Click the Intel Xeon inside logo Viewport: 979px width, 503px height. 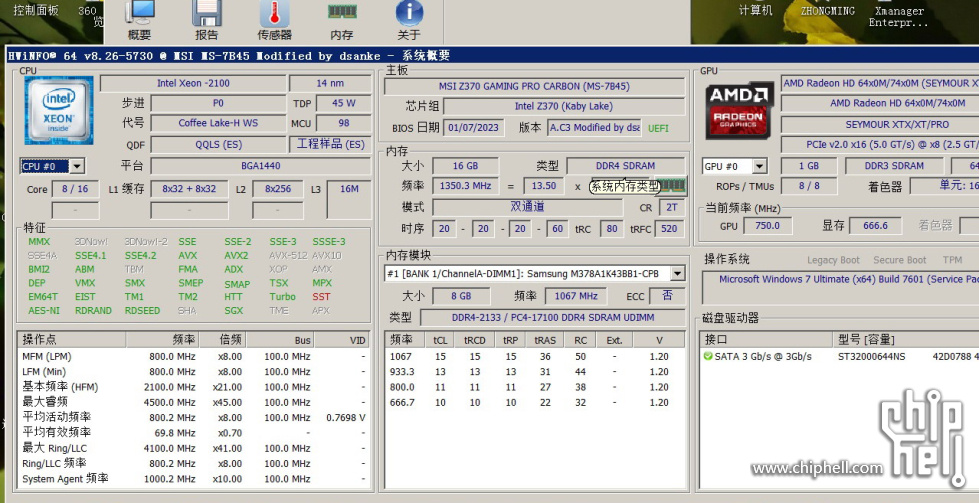[59, 110]
